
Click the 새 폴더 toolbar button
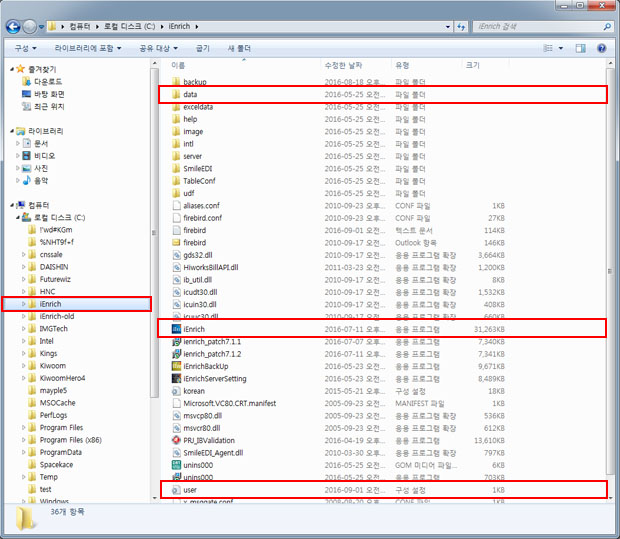coord(240,48)
